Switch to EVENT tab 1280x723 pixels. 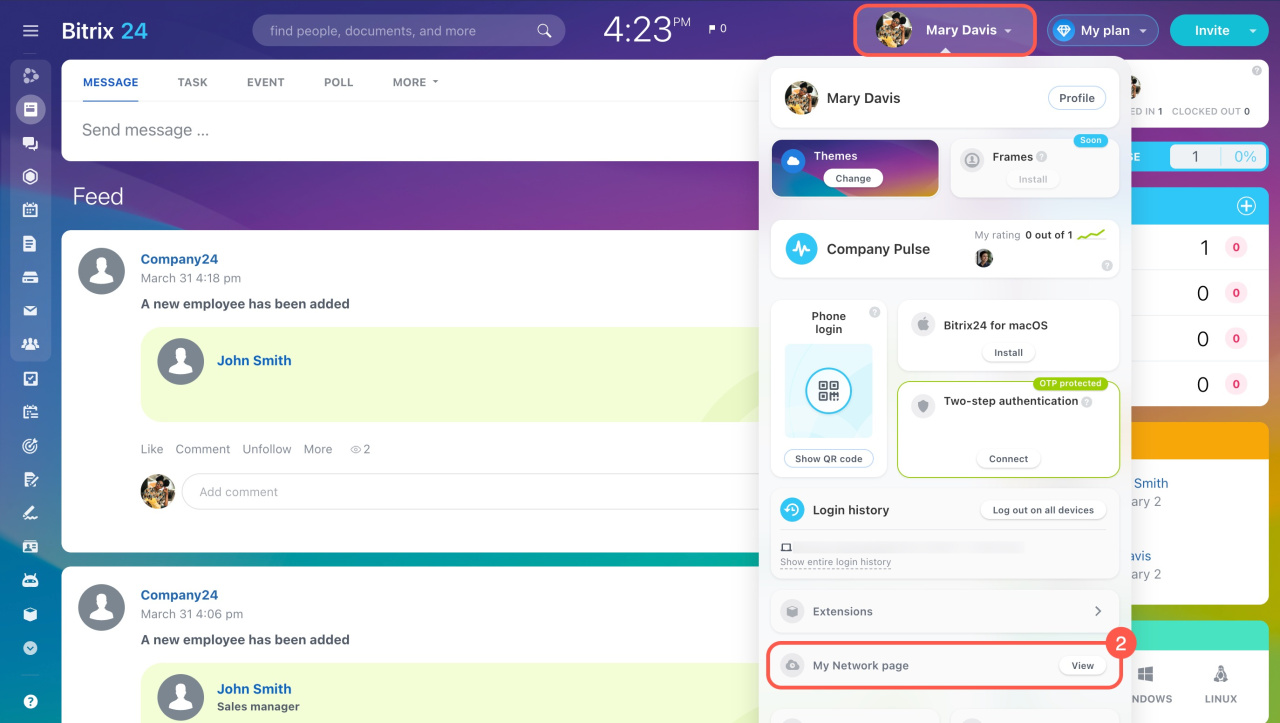pos(265,82)
